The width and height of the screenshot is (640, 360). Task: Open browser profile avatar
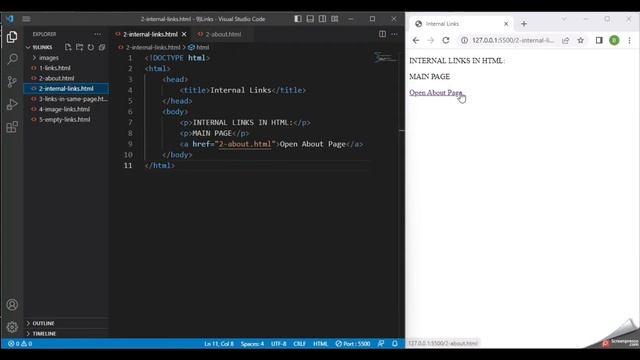(614, 40)
